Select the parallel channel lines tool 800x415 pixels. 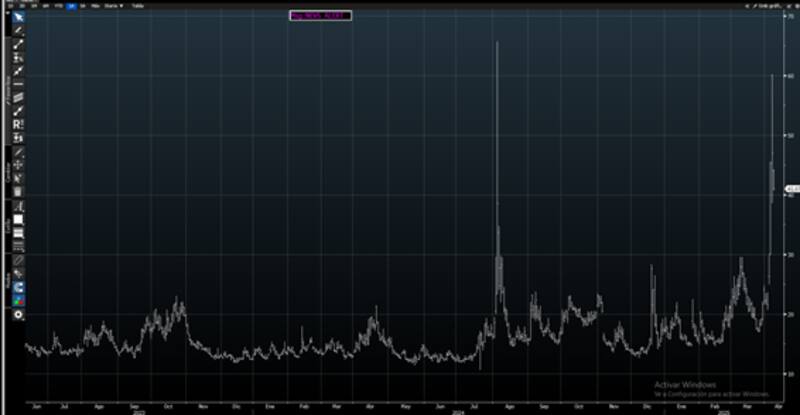18,97
